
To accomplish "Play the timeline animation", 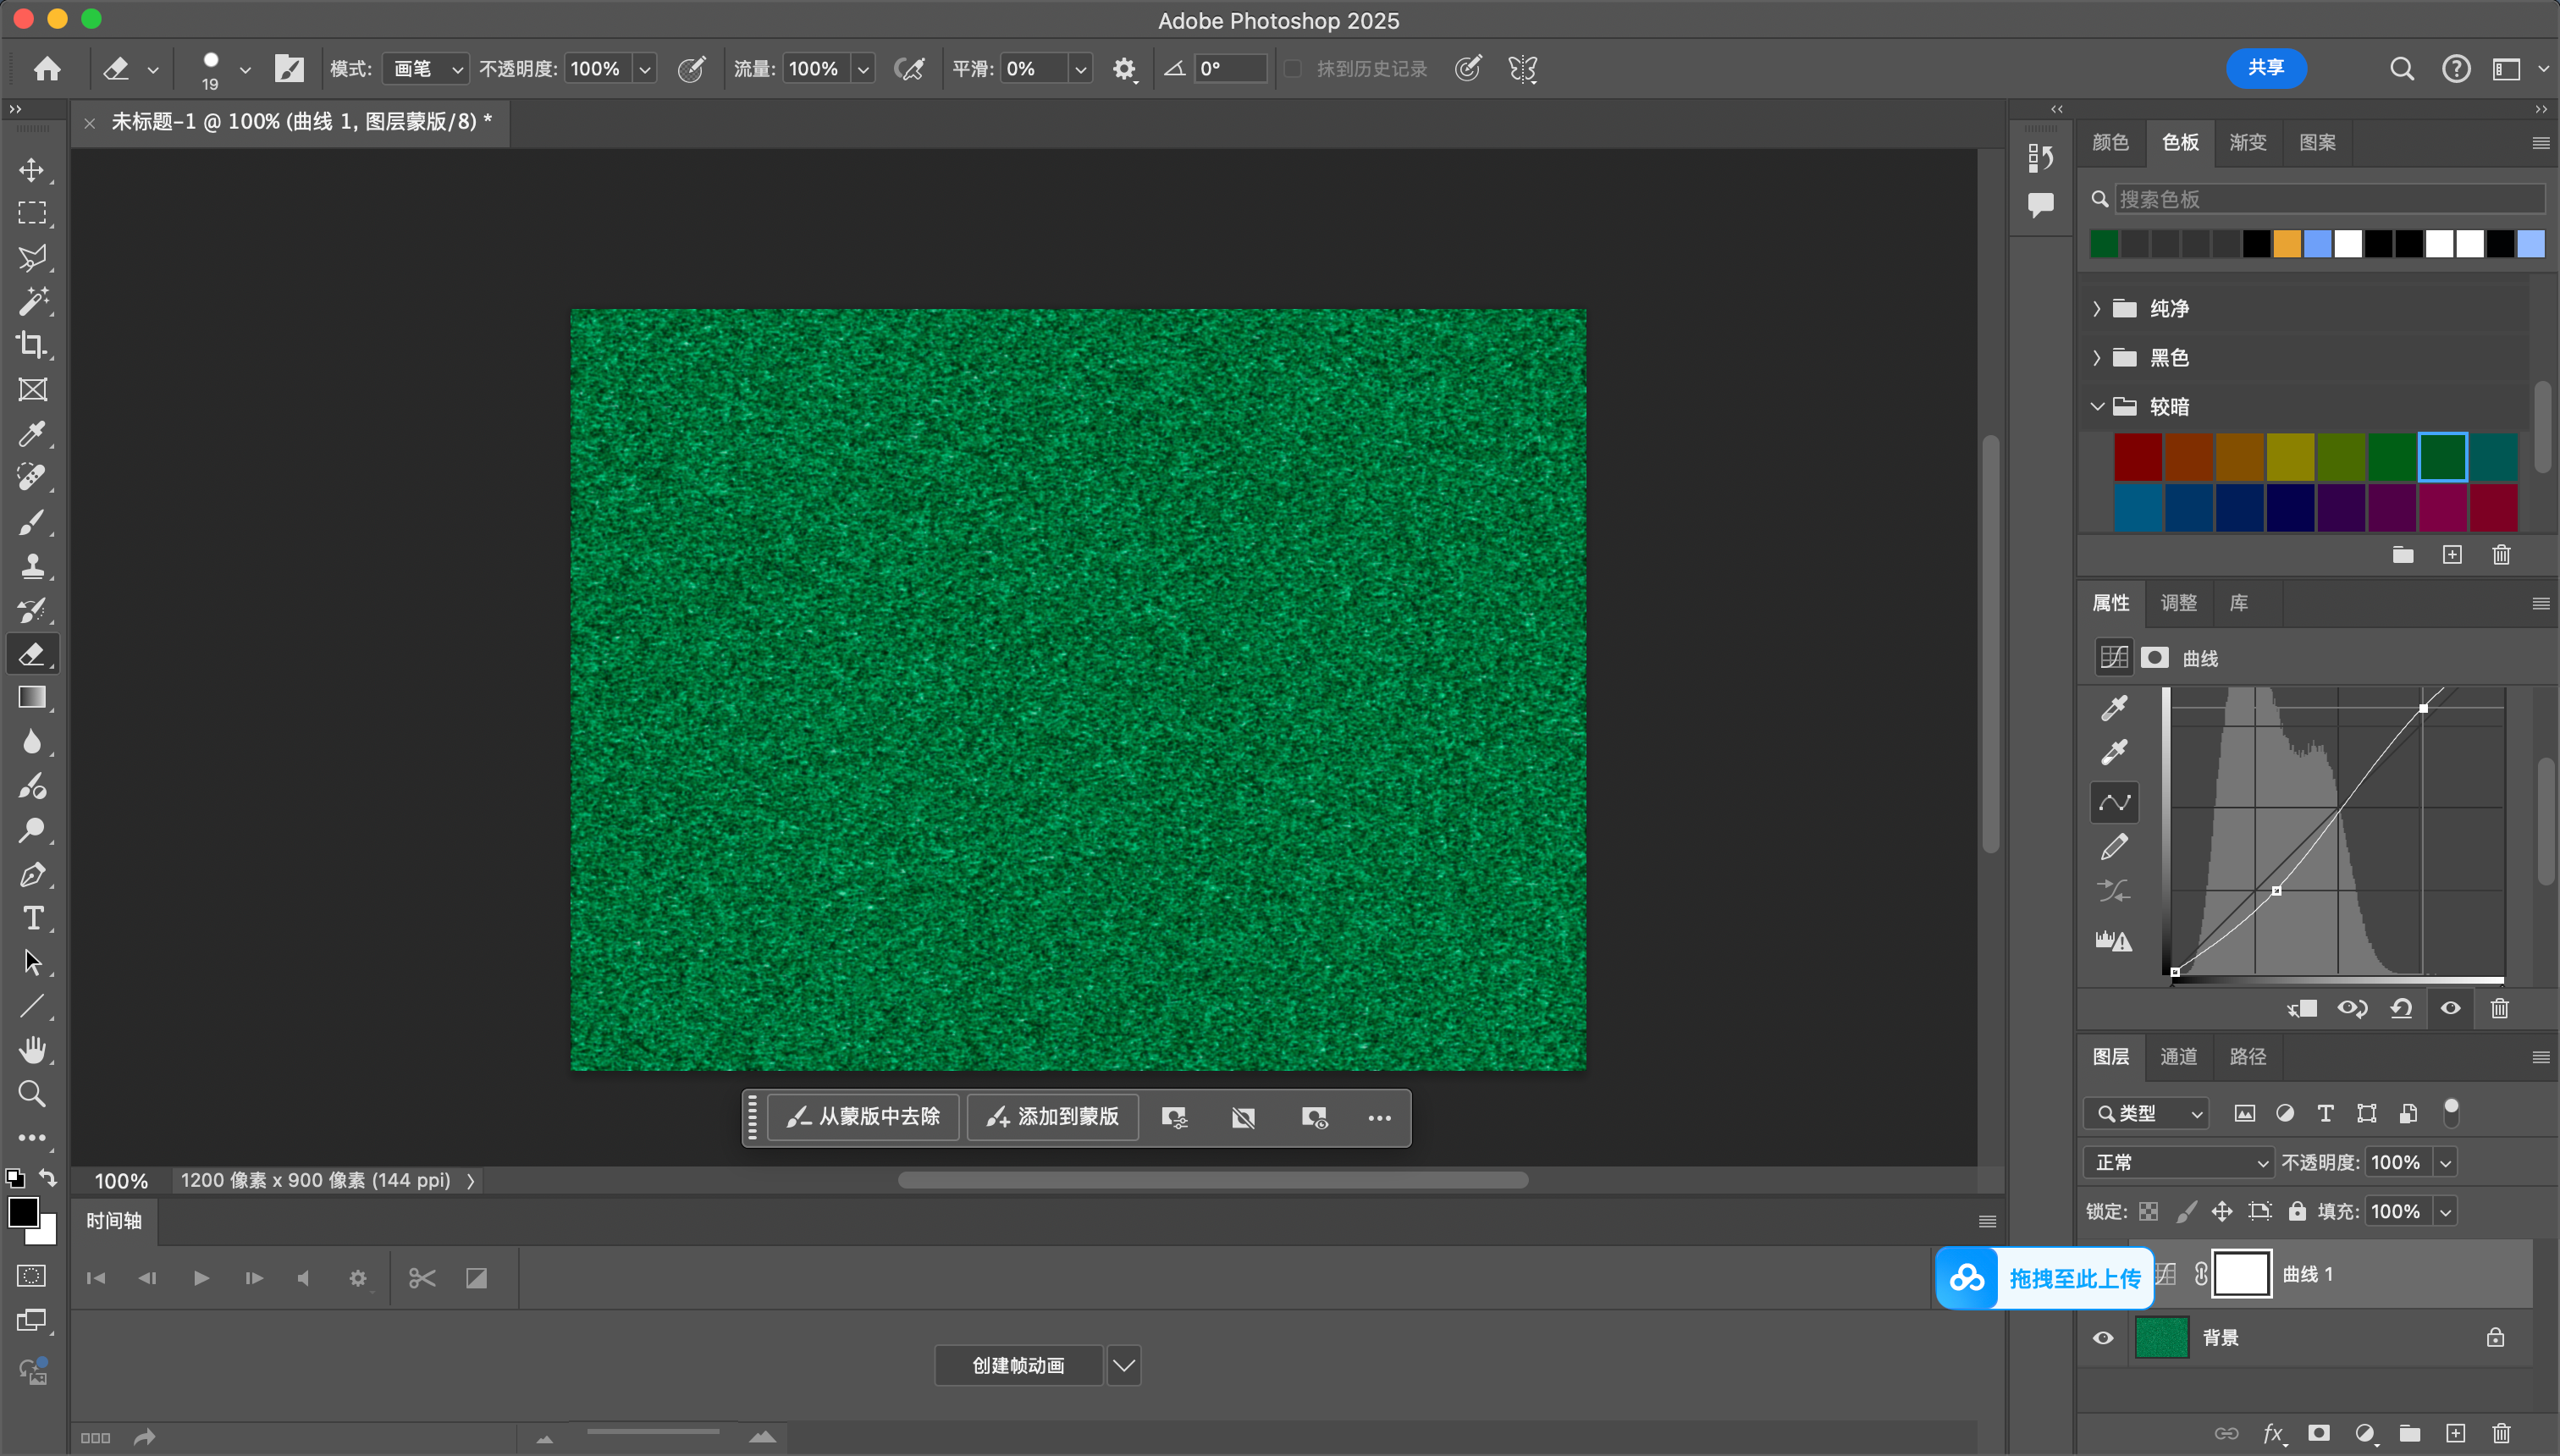I will click(x=201, y=1278).
